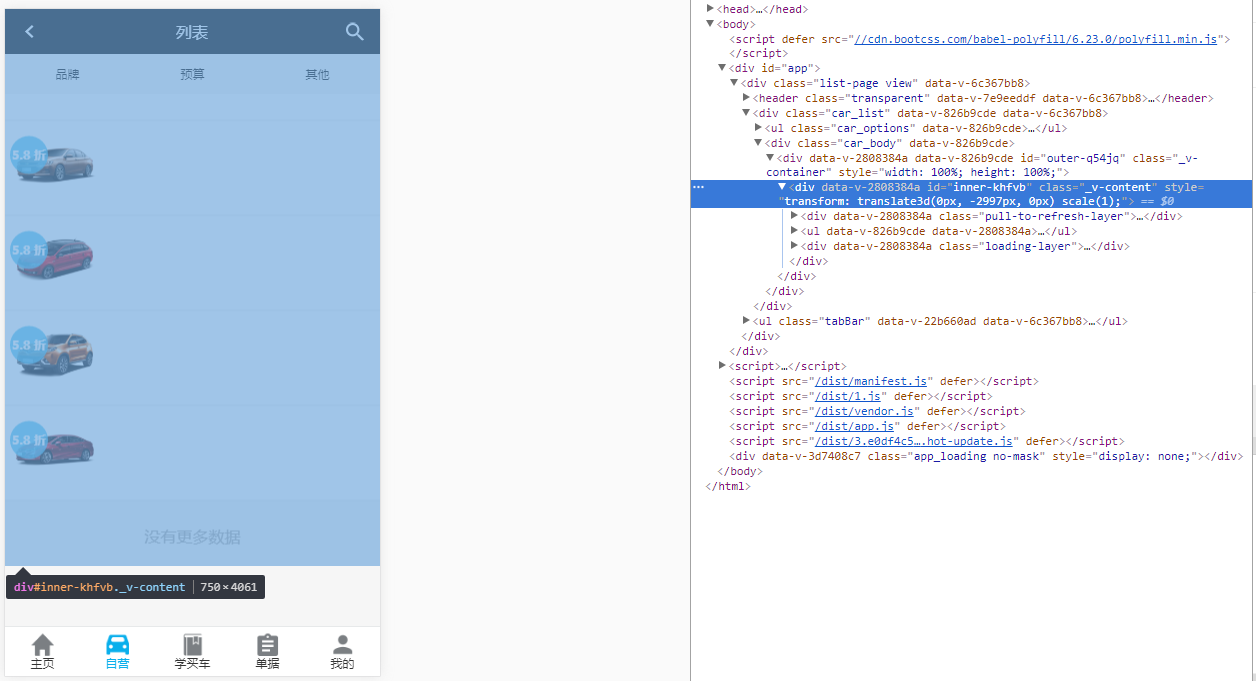The image size is (1256, 681).
Task: Open the 单据 clipboard tab icon
Action: tap(267, 645)
